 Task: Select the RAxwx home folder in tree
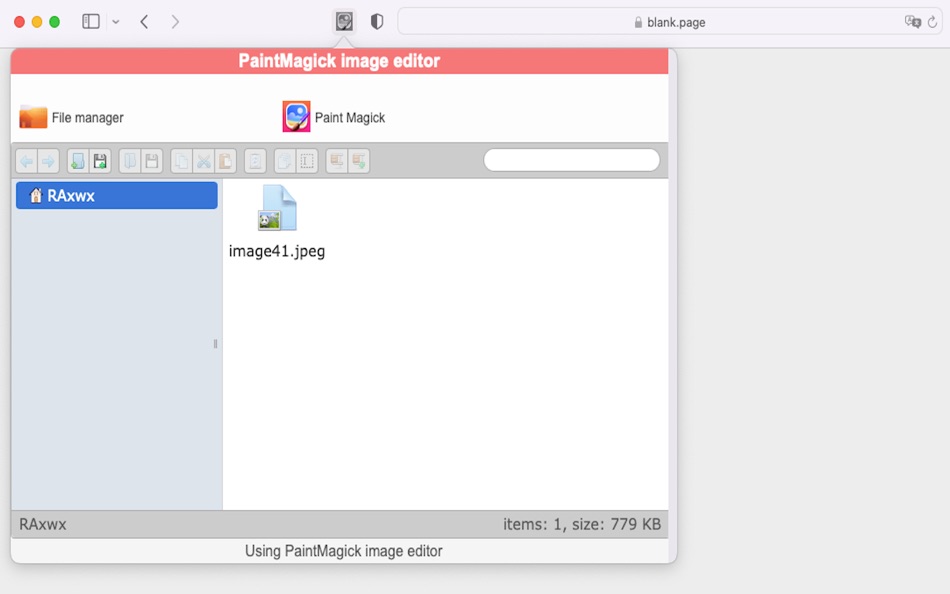tap(116, 195)
